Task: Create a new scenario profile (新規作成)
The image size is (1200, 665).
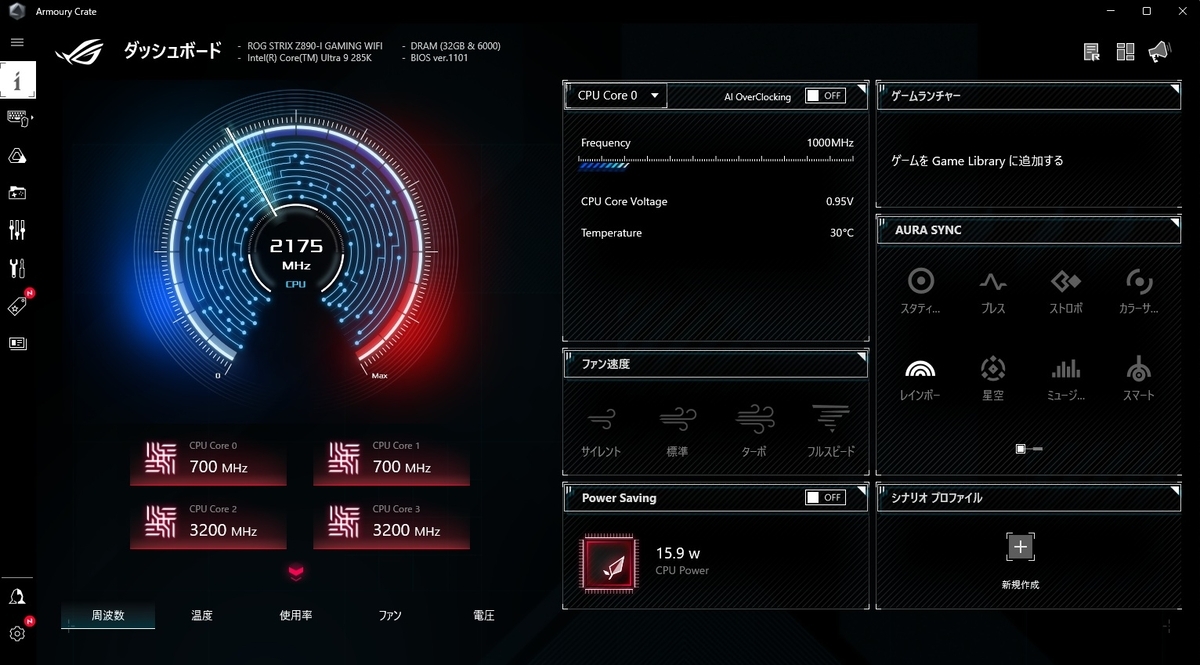Action: [1020, 560]
